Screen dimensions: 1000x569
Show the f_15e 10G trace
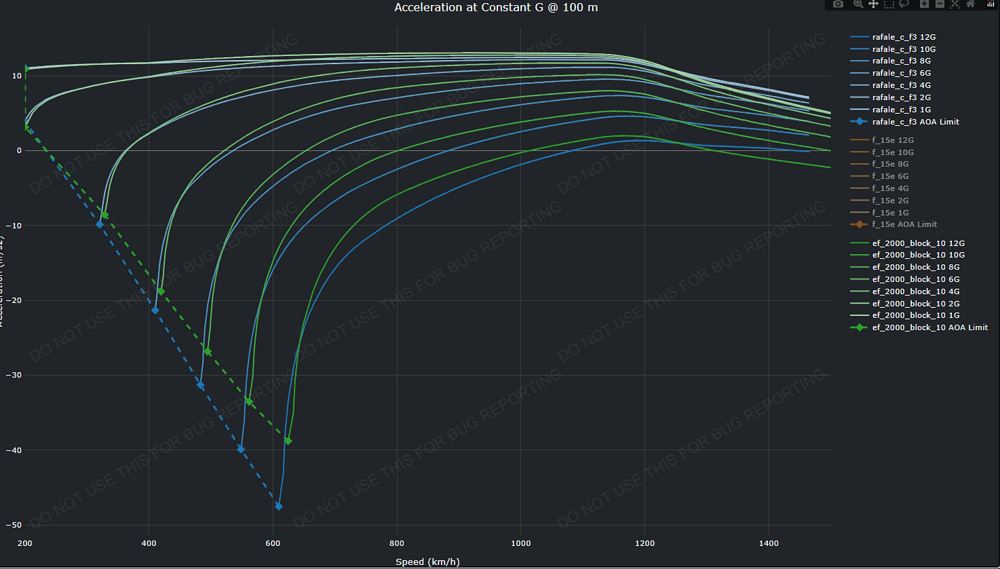[x=882, y=152]
